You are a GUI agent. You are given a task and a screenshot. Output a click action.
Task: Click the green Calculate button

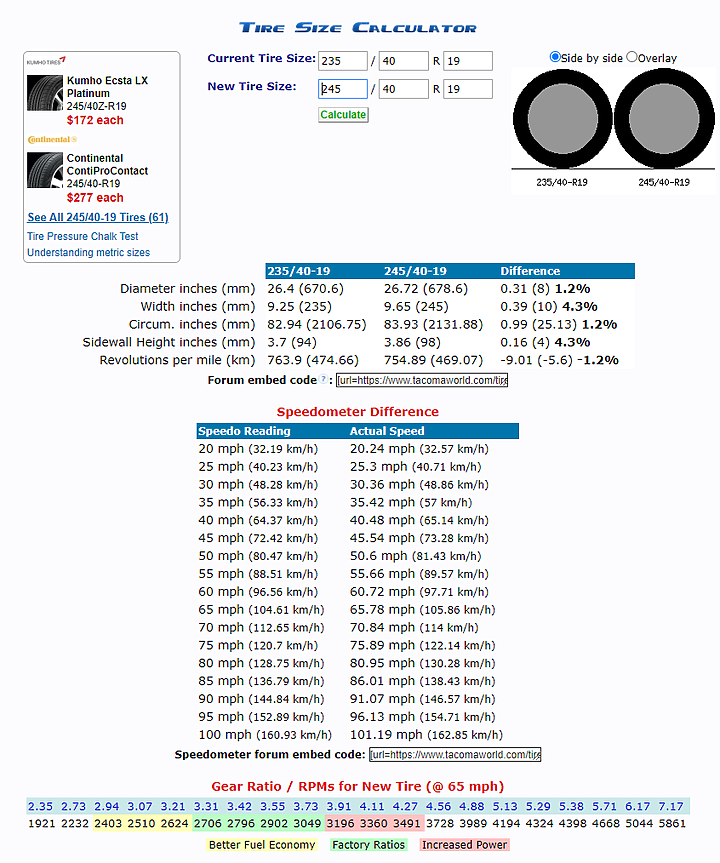pyautogui.click(x=343, y=114)
